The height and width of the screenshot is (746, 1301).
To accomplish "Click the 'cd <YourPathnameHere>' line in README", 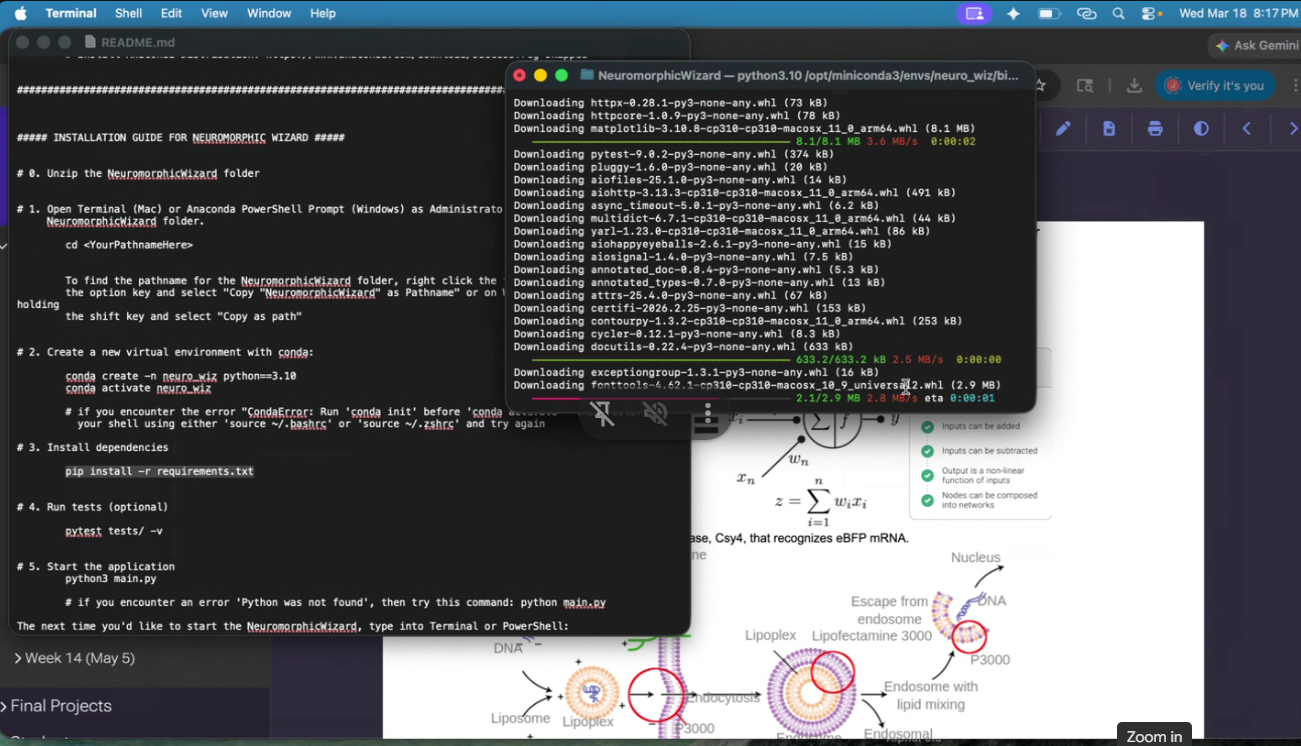I will coord(129,245).
